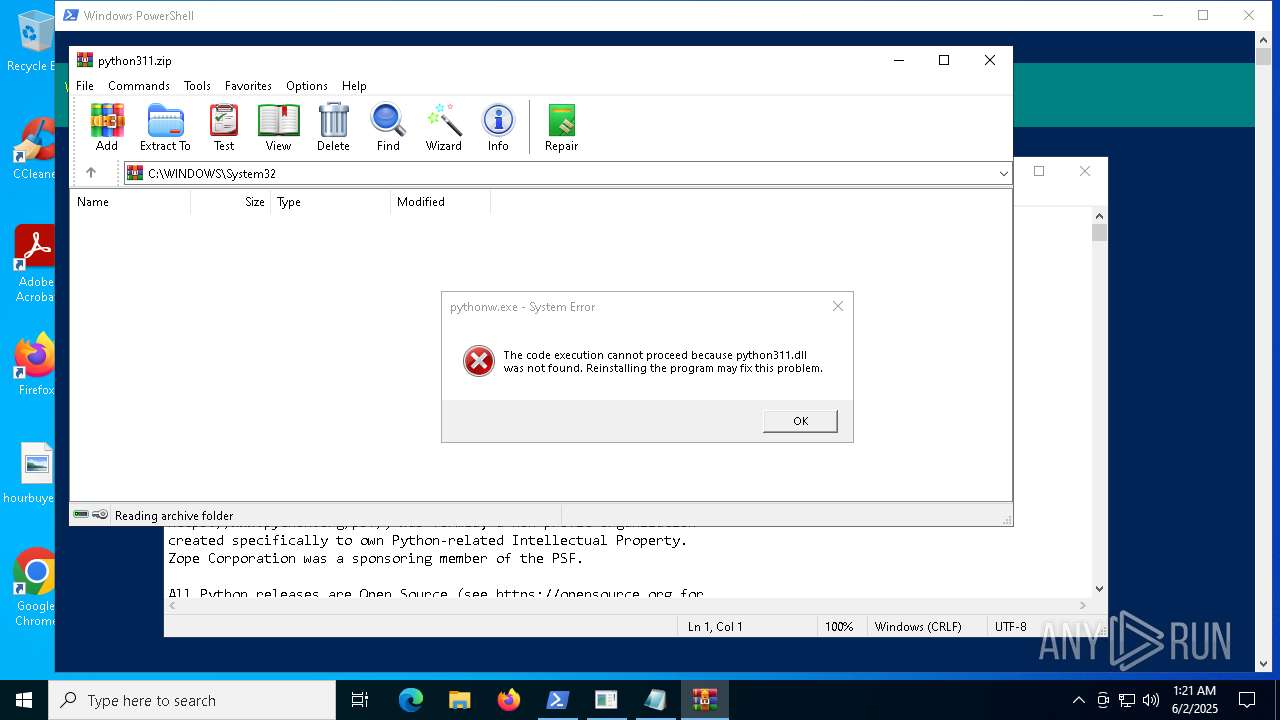
Task: Expand the address path dropdown arrow
Action: (x=1003, y=174)
